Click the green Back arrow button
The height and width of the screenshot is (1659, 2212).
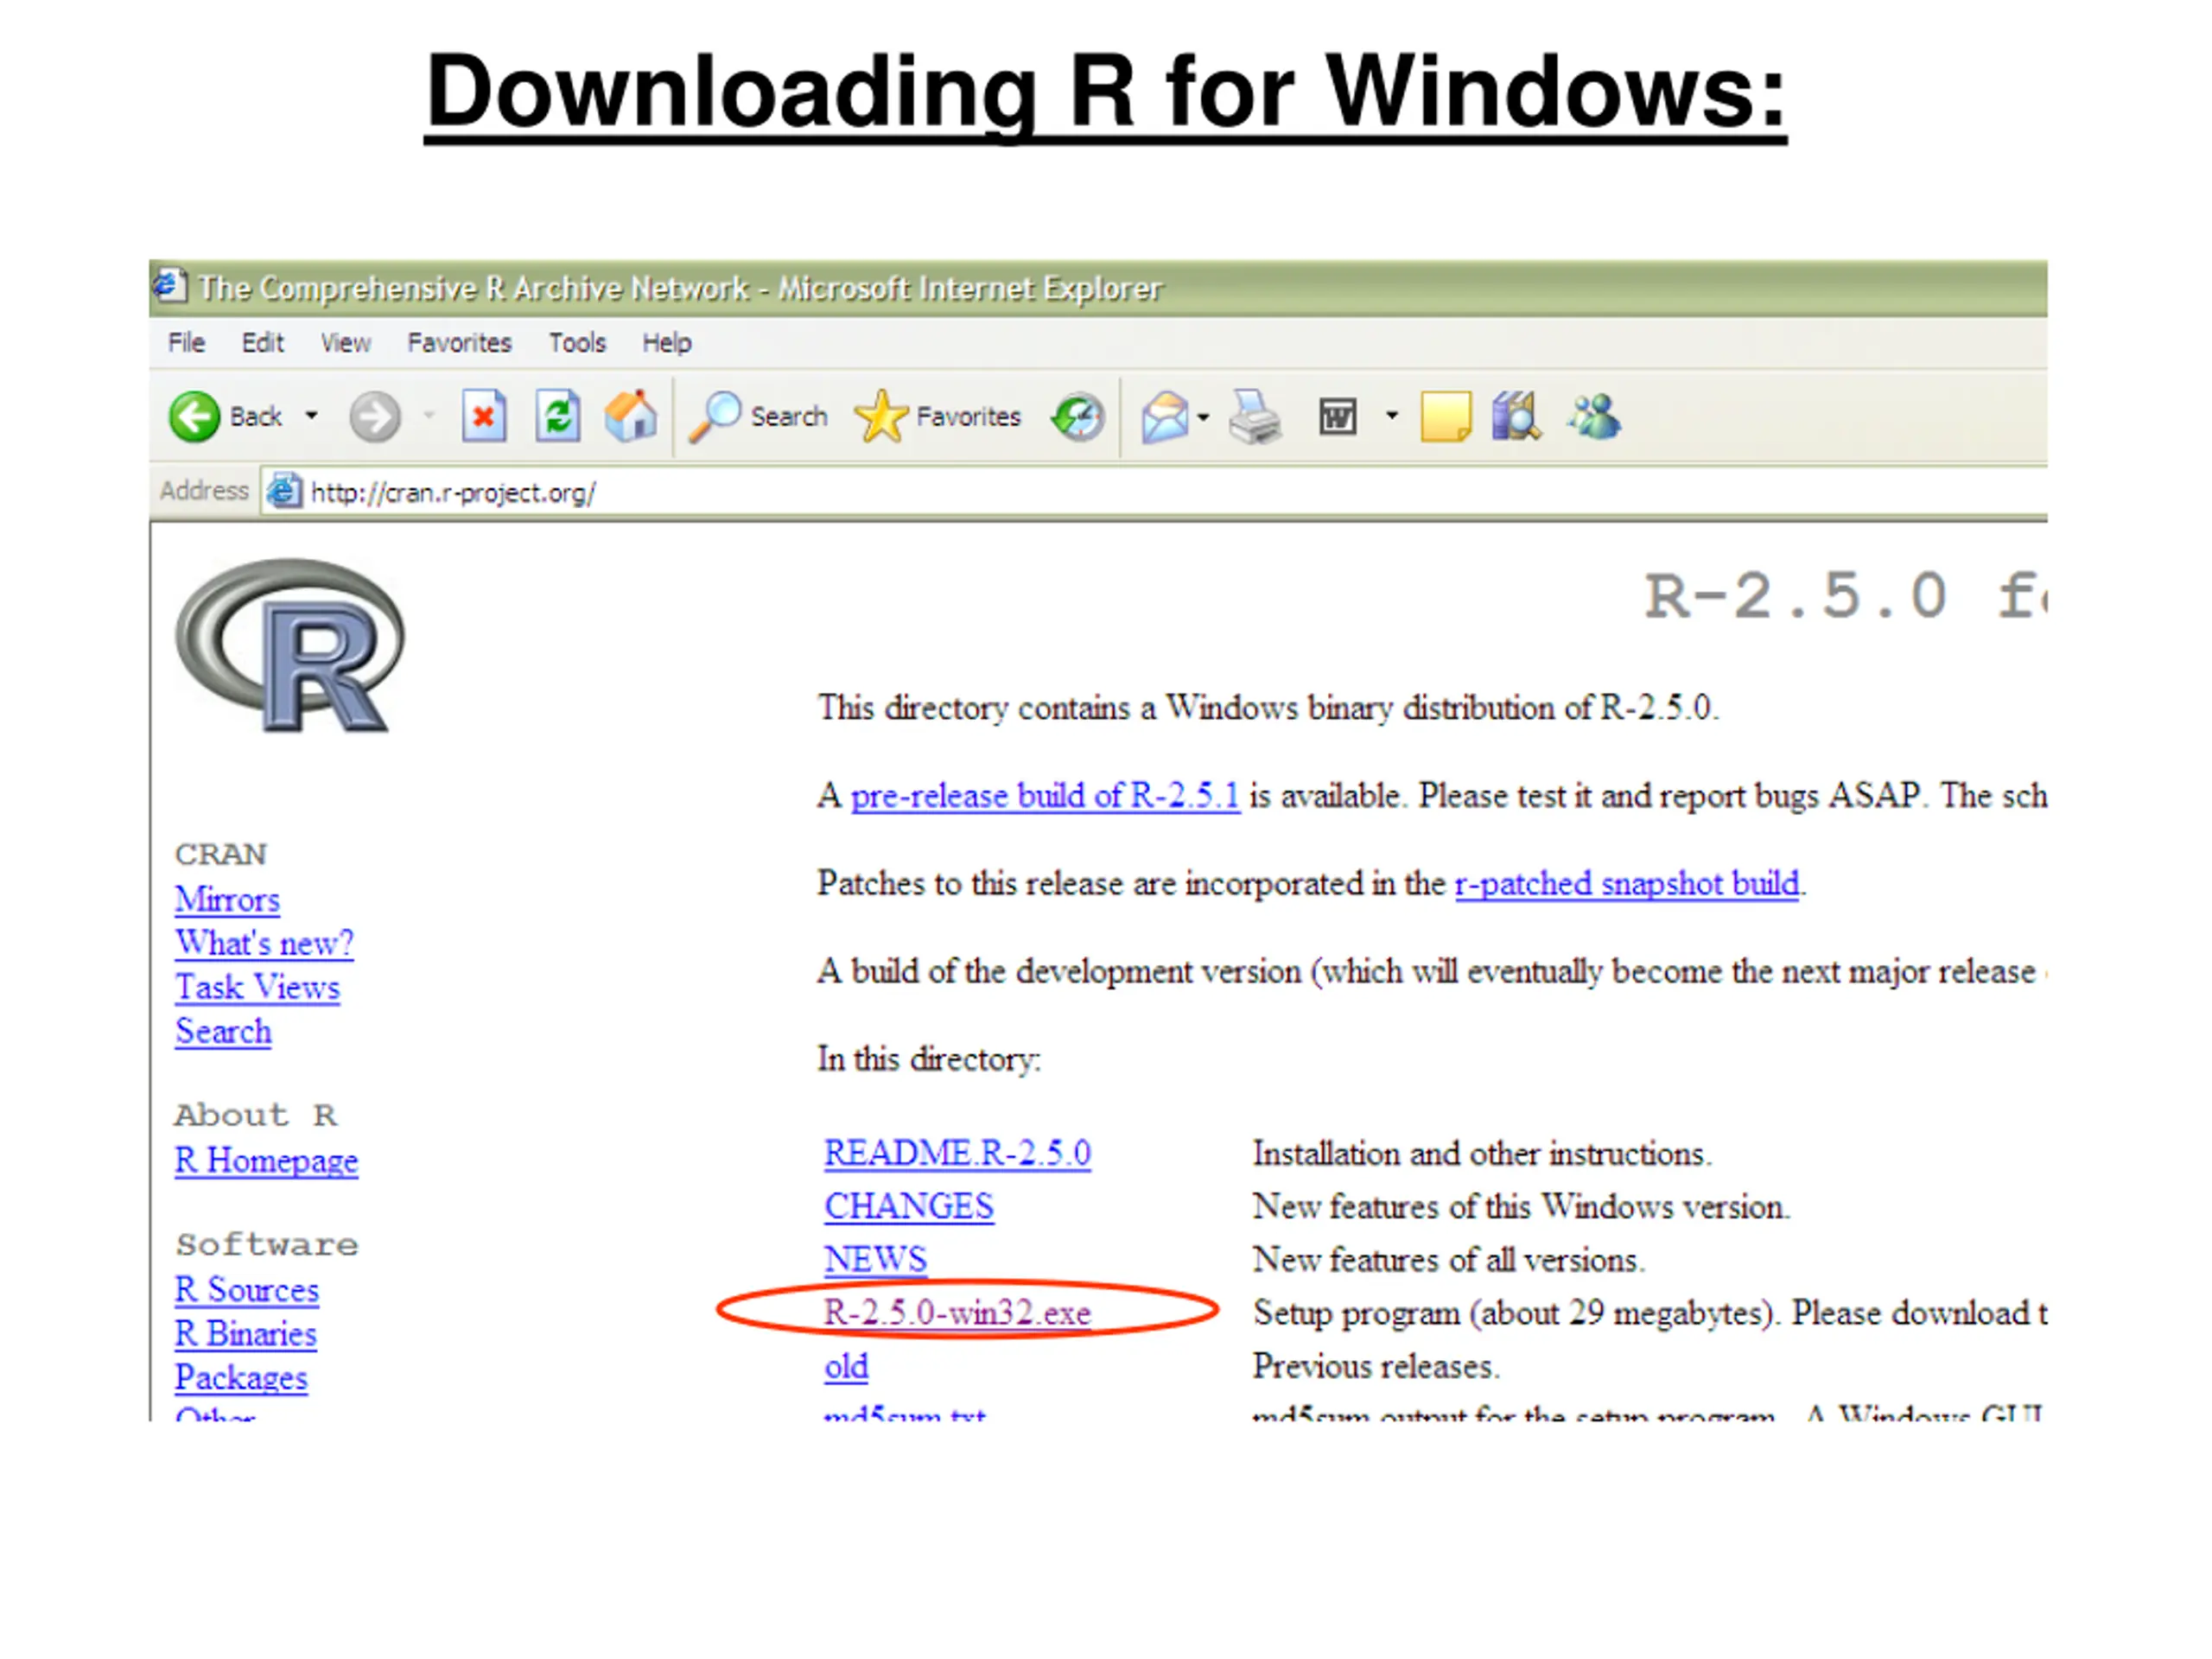(194, 416)
